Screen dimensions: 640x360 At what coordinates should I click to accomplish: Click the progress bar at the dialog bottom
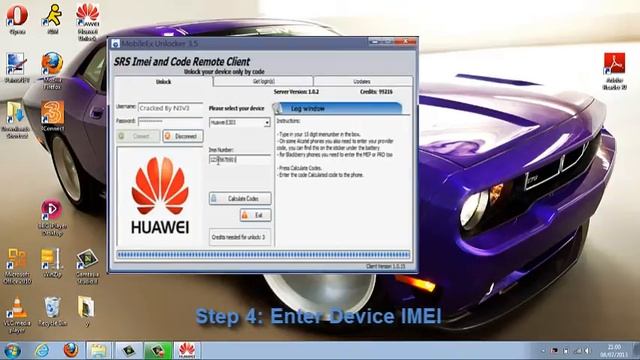coord(263,255)
